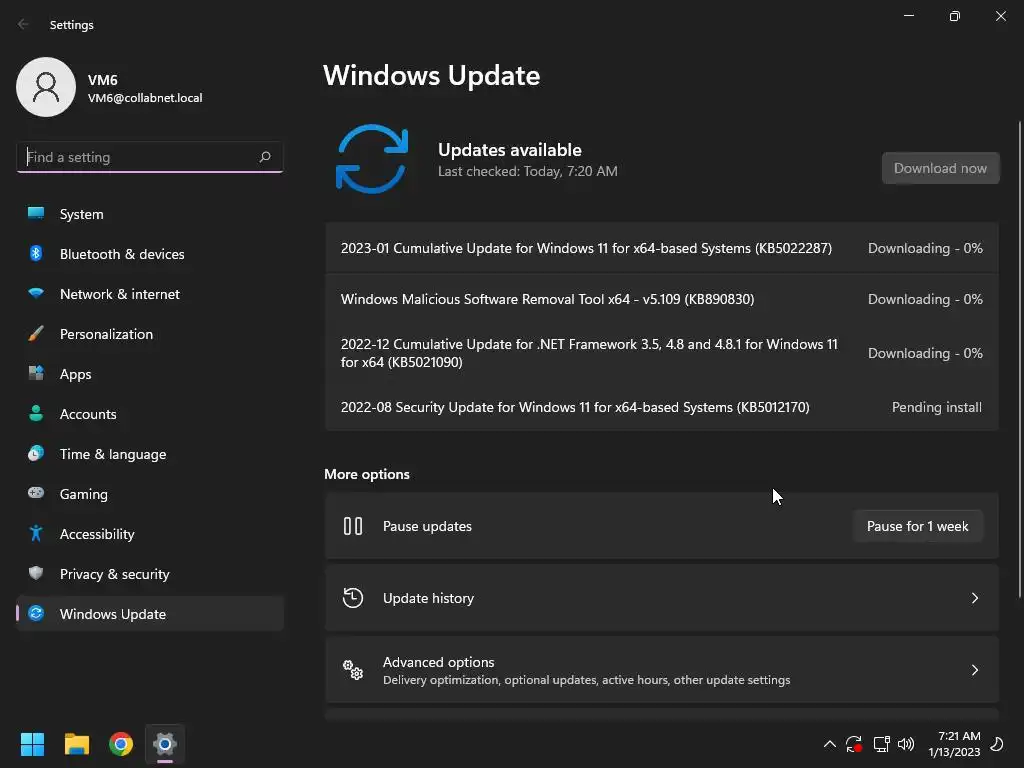The width and height of the screenshot is (1024, 768).
Task: Click Downloading - 0% status for KB890830
Action: click(925, 299)
